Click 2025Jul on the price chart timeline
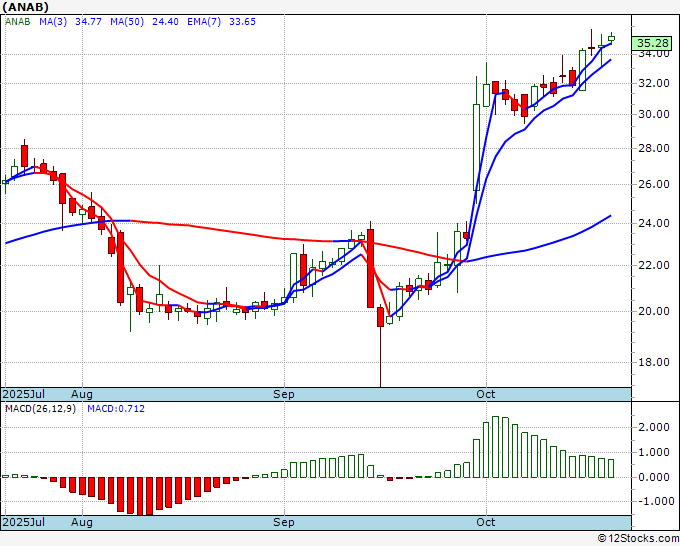 (24, 395)
